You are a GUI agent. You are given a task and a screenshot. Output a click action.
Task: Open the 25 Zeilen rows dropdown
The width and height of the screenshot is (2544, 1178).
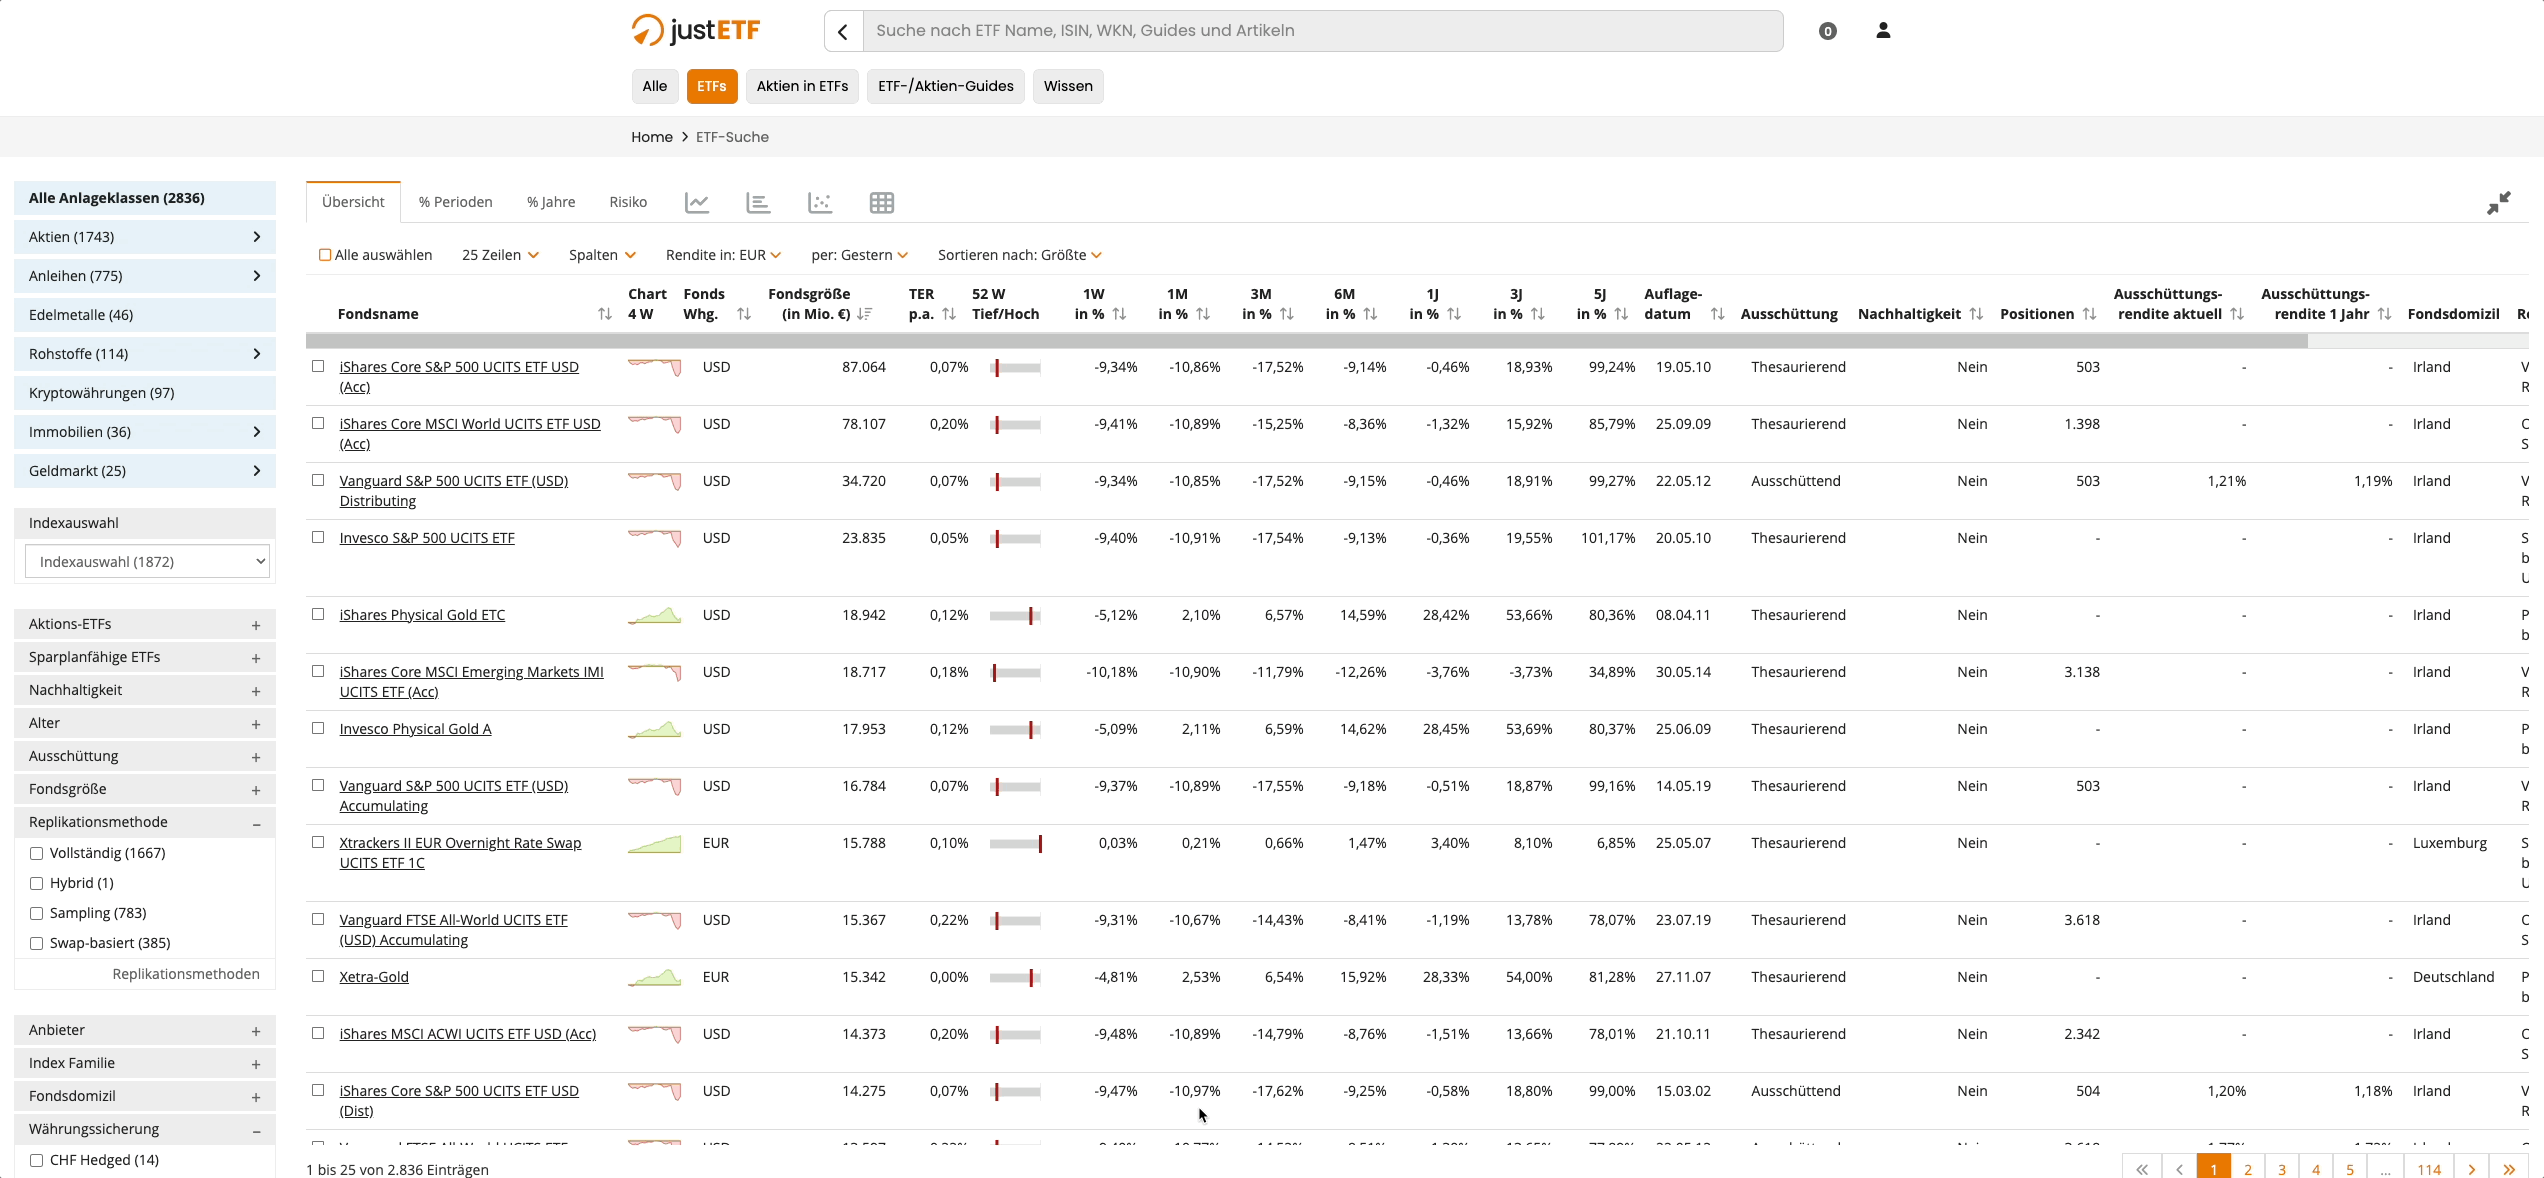(x=500, y=255)
